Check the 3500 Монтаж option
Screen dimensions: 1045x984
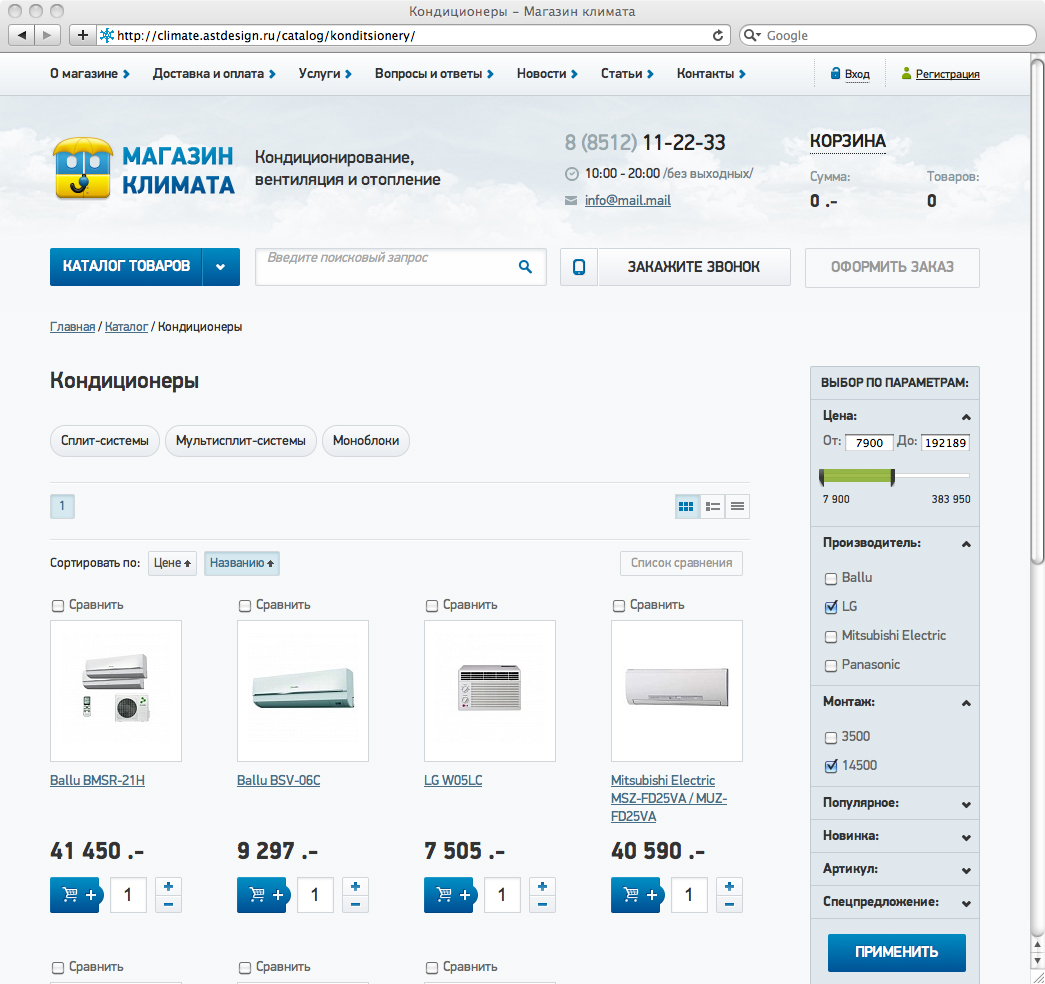coord(830,737)
